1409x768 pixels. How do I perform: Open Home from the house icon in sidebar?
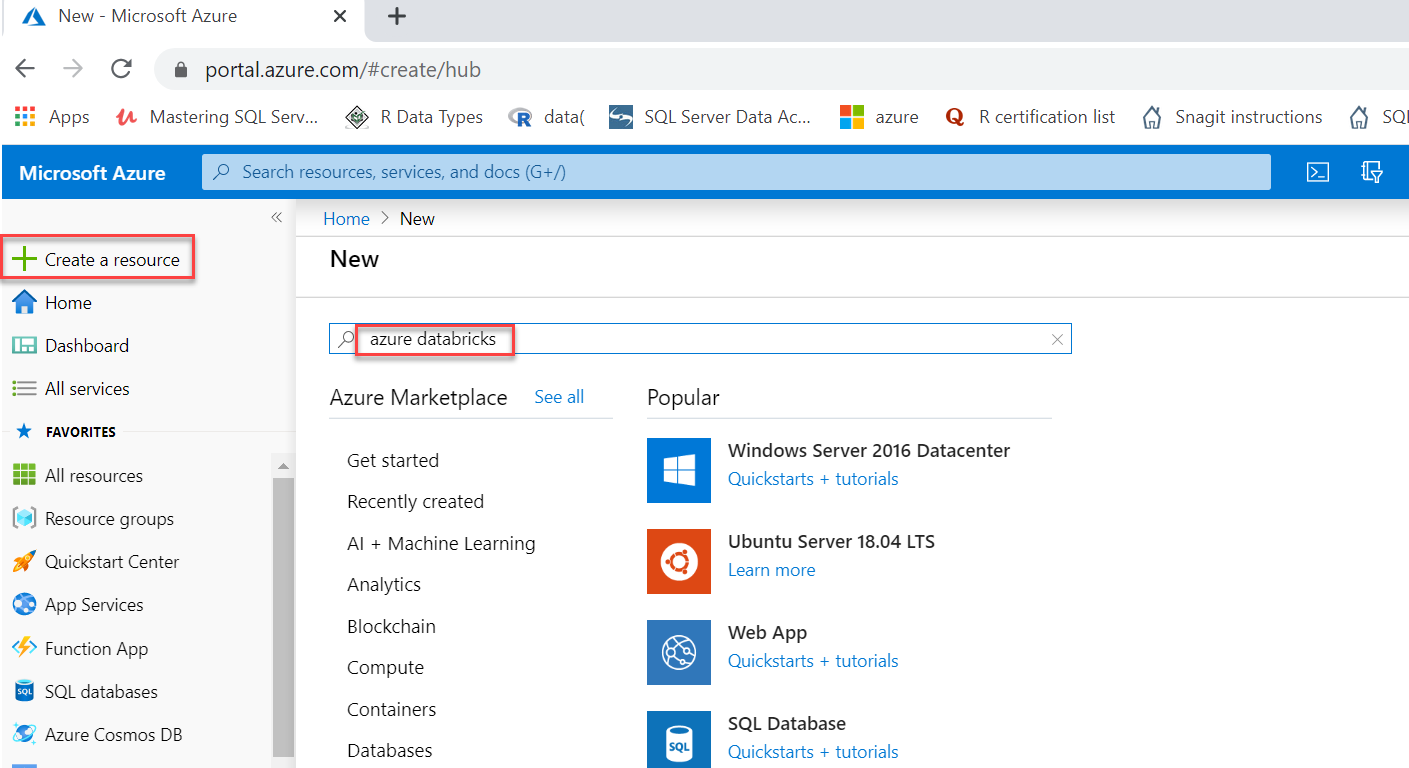click(x=24, y=303)
